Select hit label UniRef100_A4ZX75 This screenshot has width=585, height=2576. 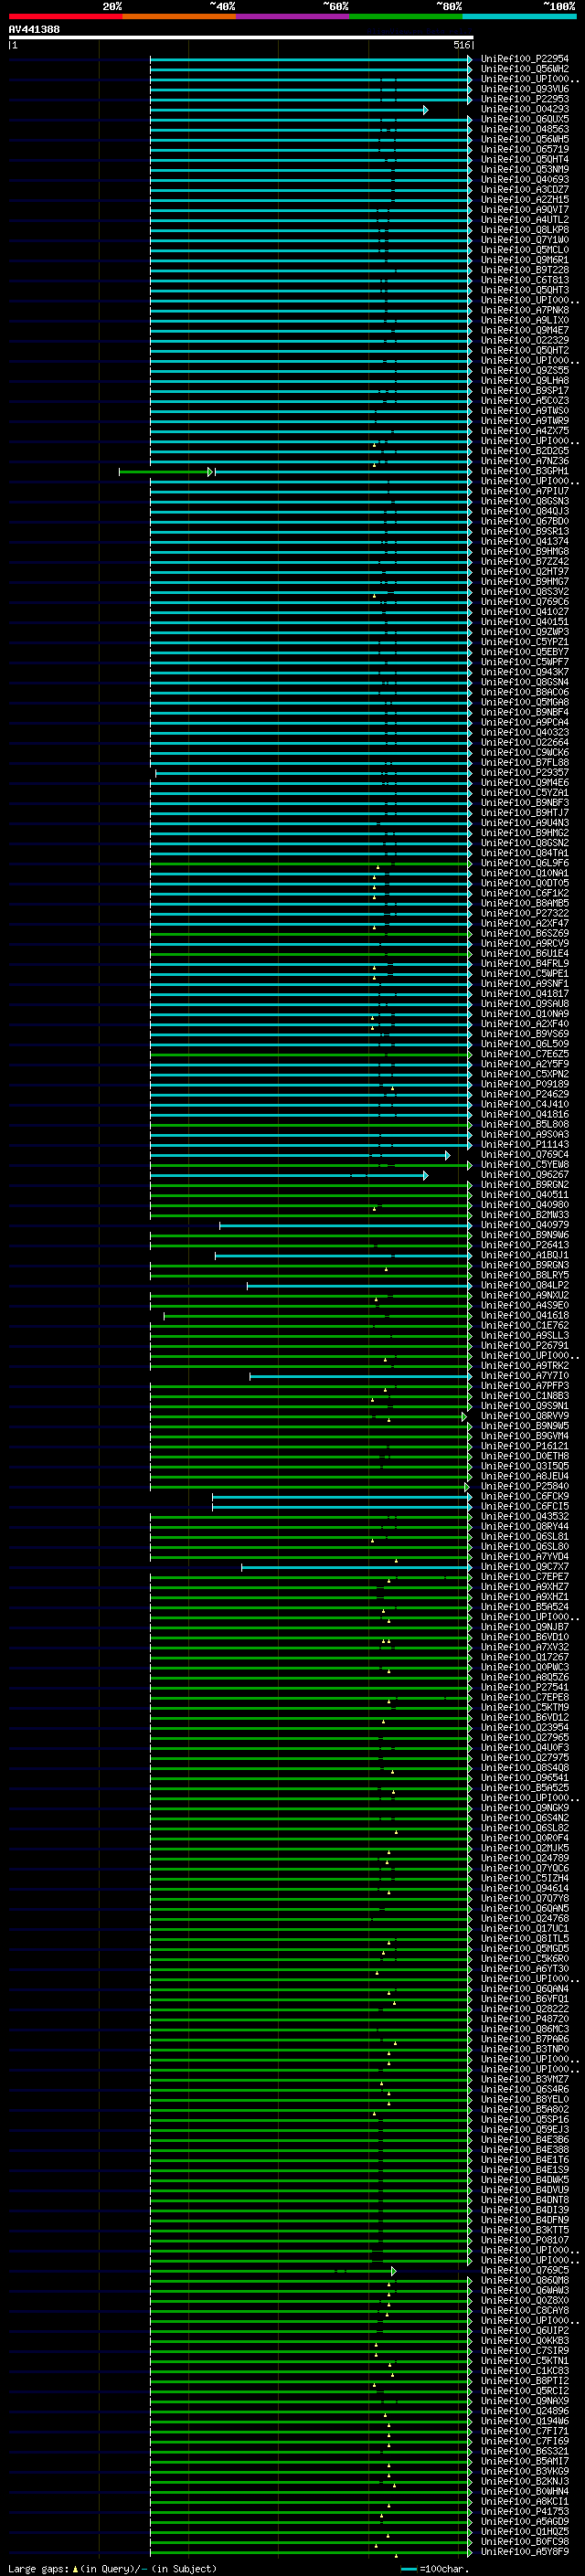click(x=525, y=431)
